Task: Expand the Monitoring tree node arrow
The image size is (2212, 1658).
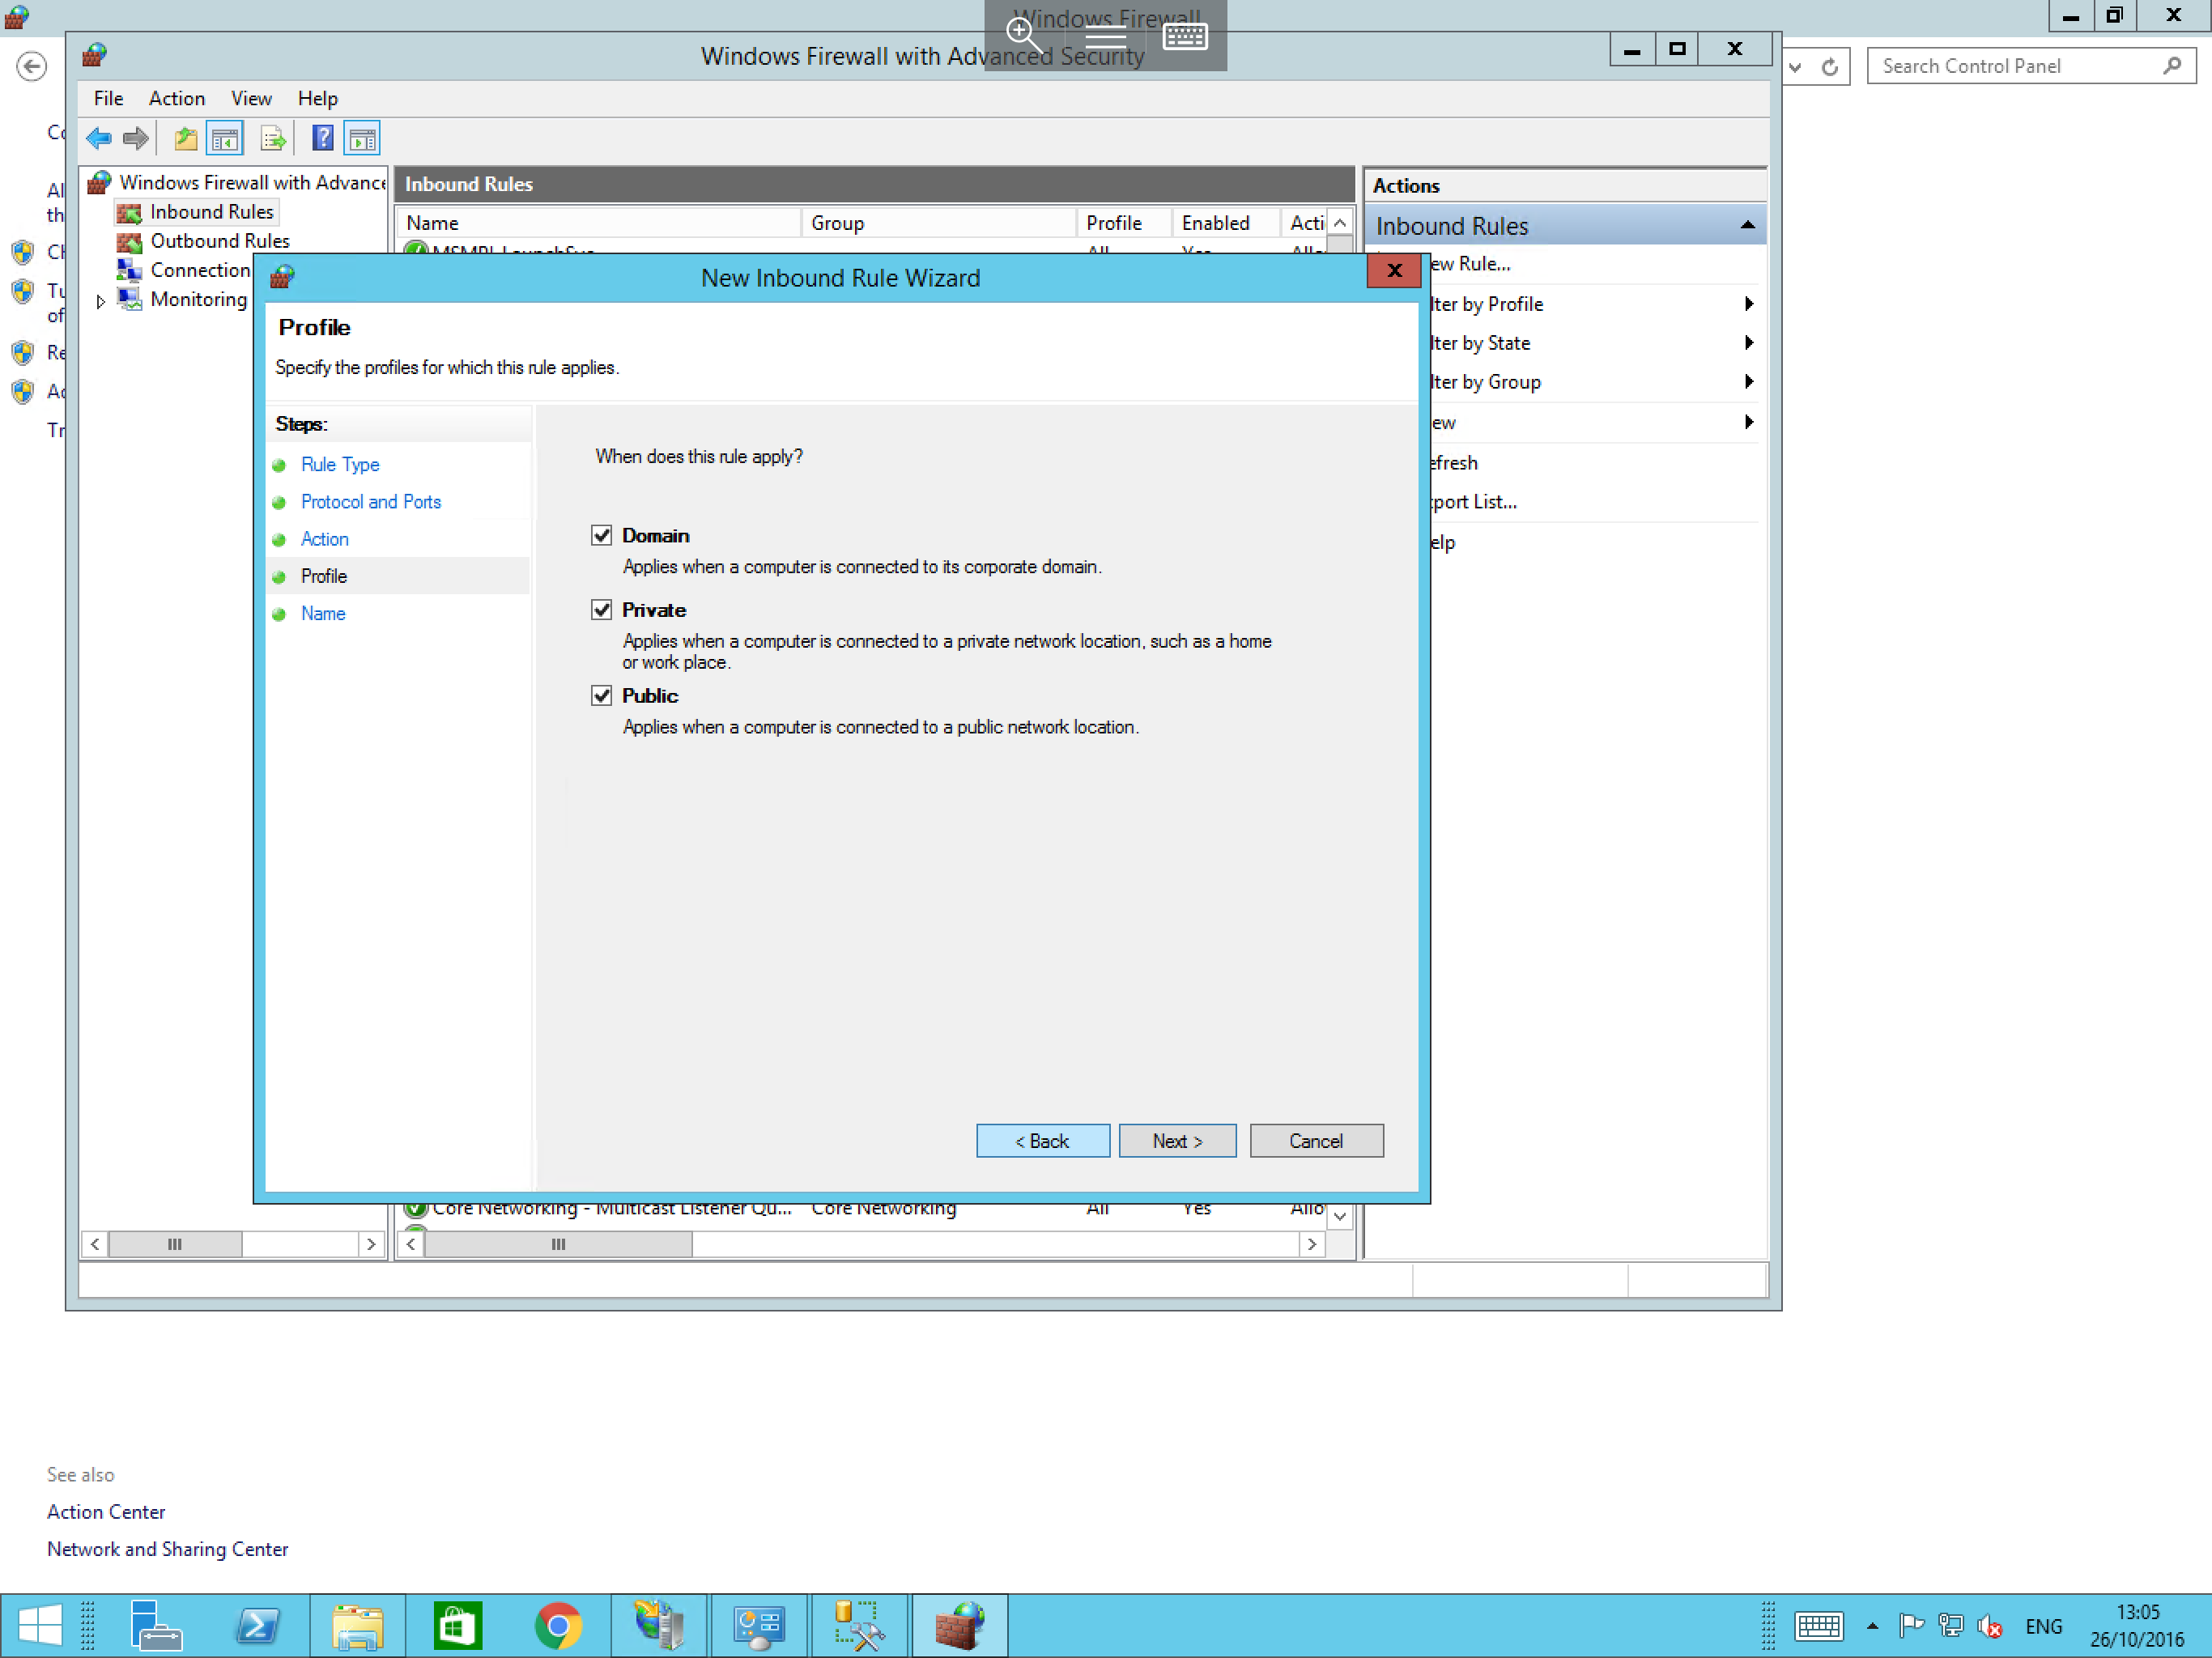Action: click(x=100, y=300)
